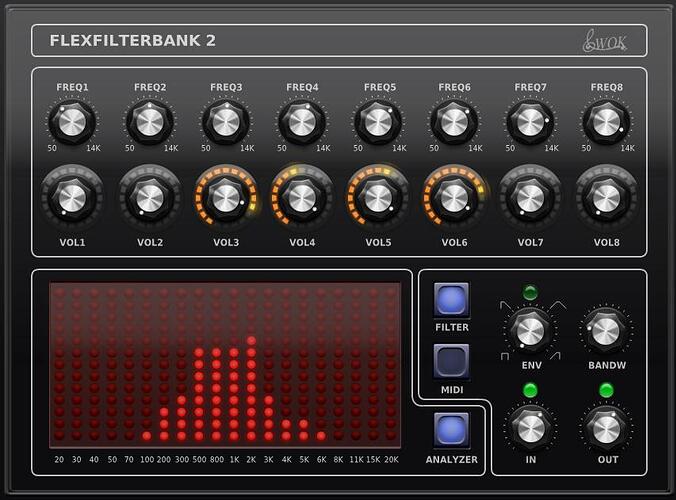
Task: Click the 20 label under analyzer
Action: point(59,459)
